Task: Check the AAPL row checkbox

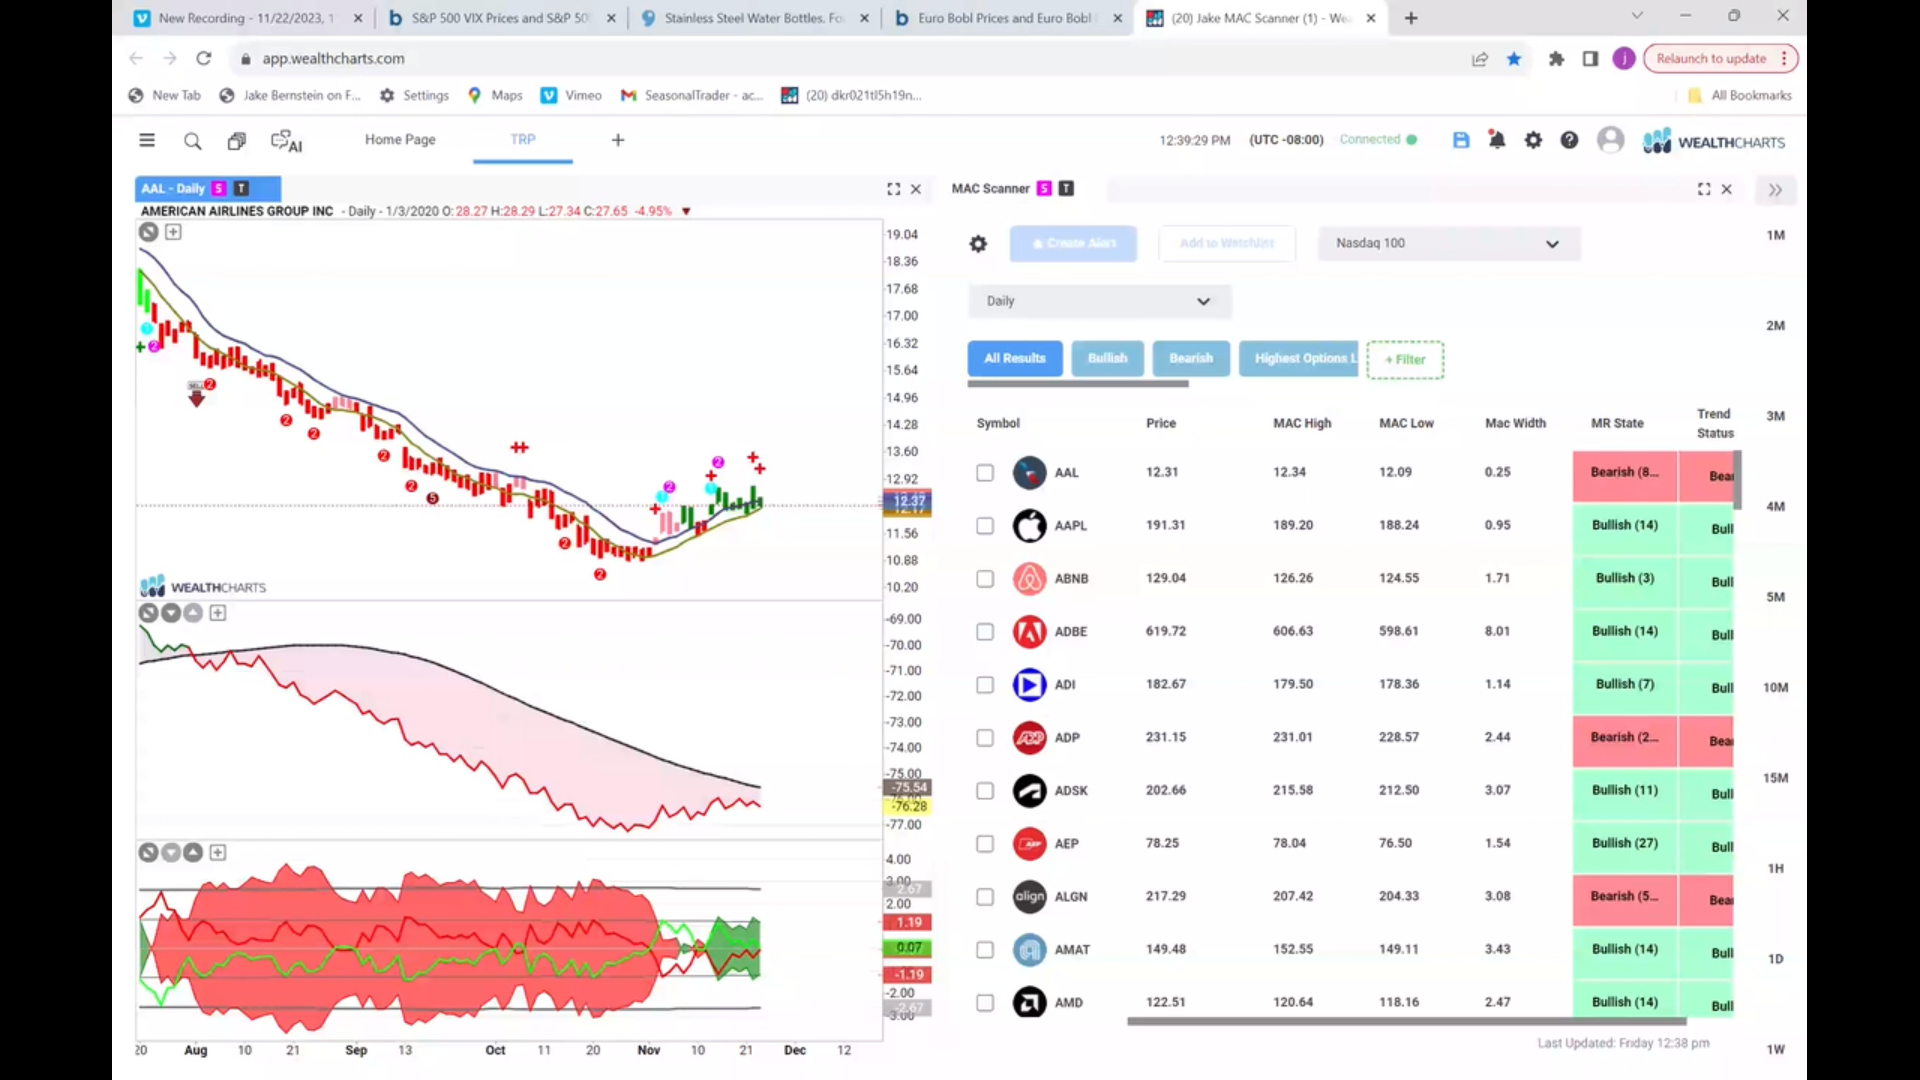Action: click(985, 526)
